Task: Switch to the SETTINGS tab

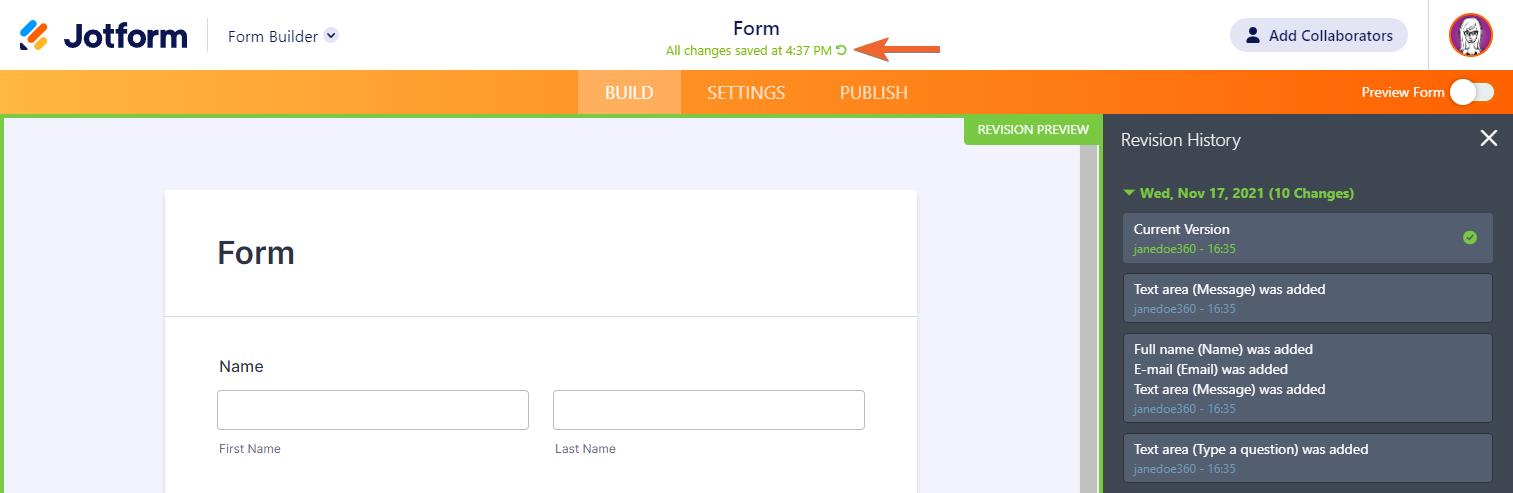Action: [x=746, y=93]
